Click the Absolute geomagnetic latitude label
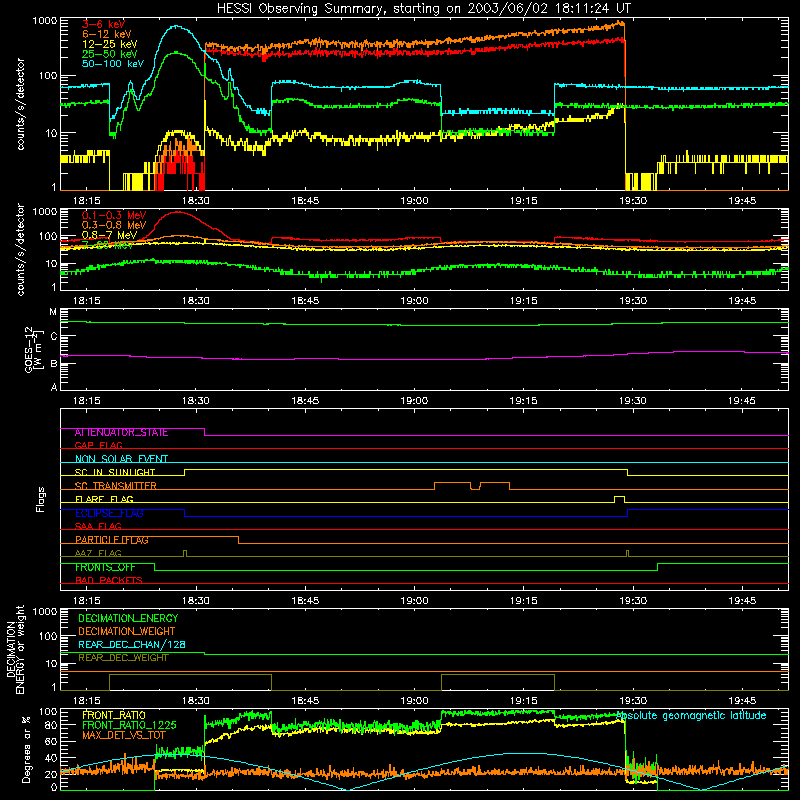Image resolution: width=800 pixels, height=800 pixels. pos(691,715)
